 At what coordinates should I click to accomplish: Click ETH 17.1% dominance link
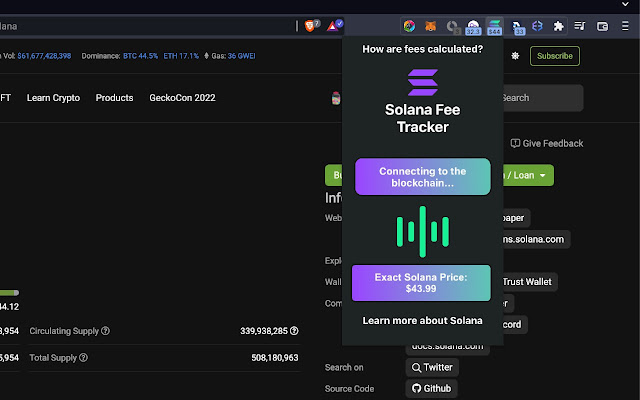click(x=181, y=56)
